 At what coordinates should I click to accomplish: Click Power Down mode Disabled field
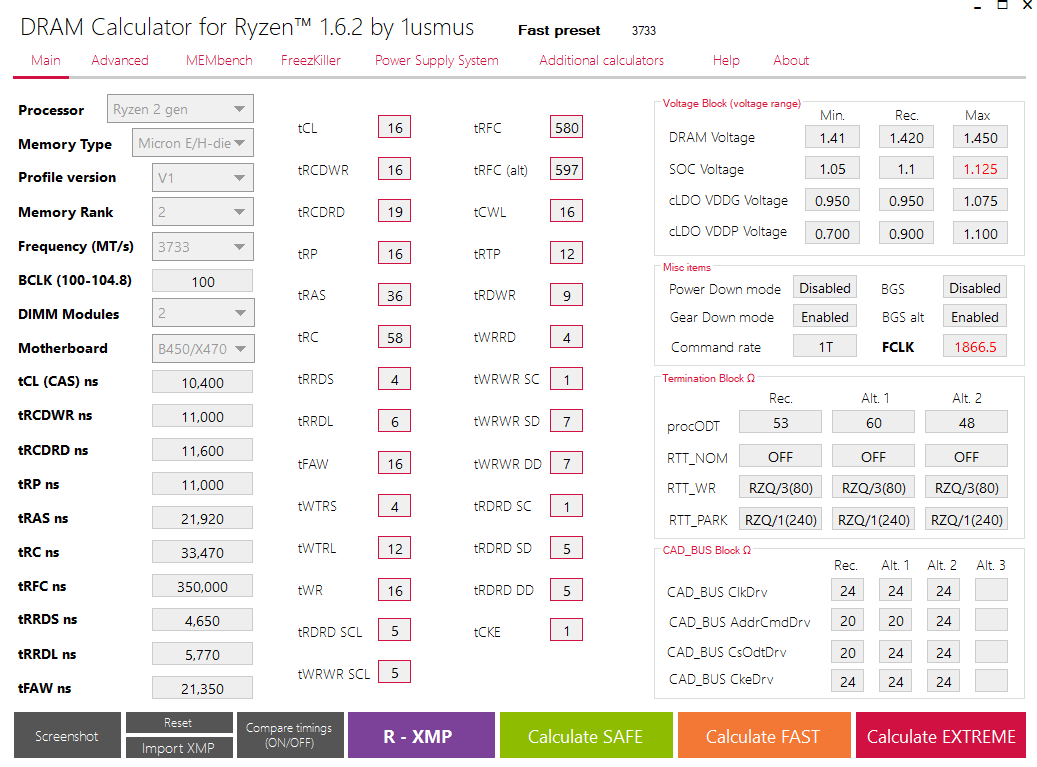[825, 288]
